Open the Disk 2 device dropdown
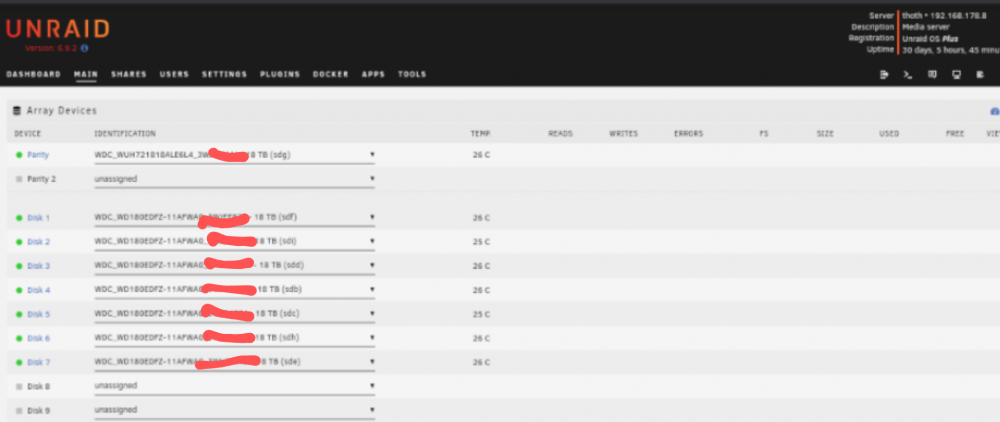1000x422 pixels. click(234, 242)
